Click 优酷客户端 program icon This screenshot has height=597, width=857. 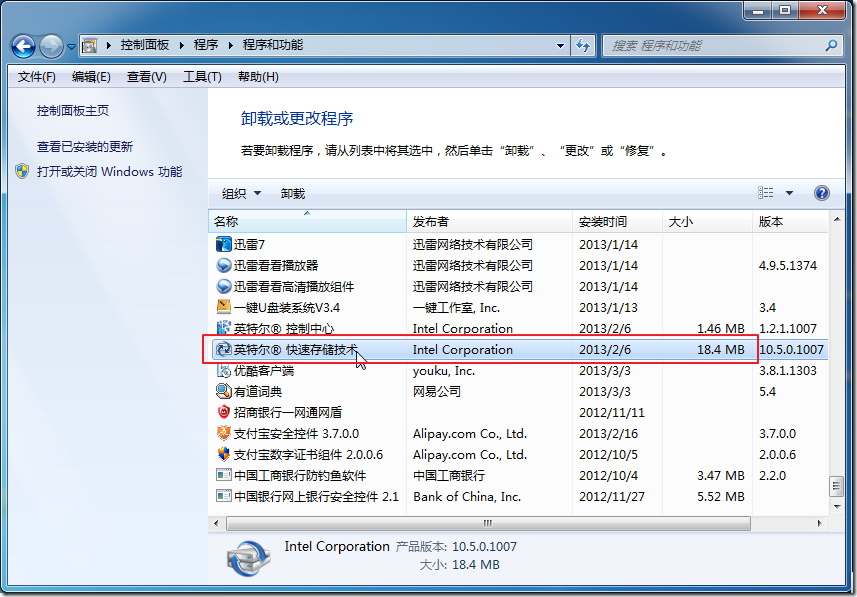[x=224, y=370]
